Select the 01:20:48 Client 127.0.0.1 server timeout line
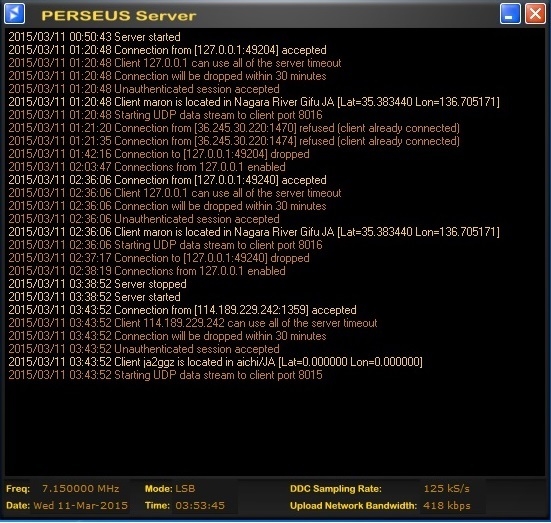 pyautogui.click(x=175, y=63)
